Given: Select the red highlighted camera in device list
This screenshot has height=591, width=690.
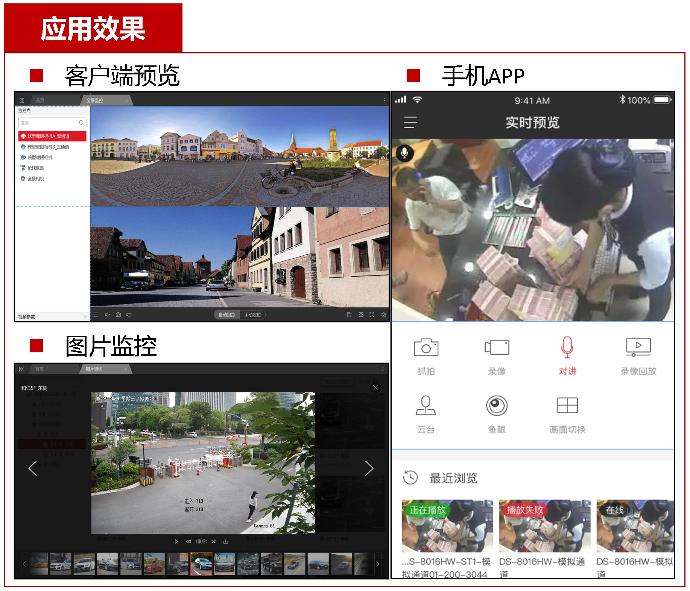Looking at the screenshot, I should [x=52, y=135].
